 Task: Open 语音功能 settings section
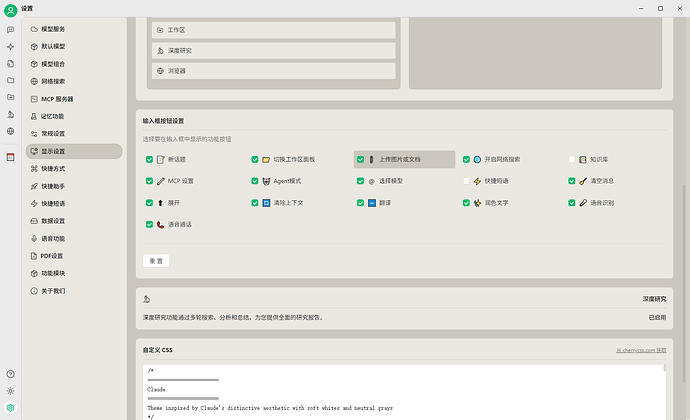73,239
